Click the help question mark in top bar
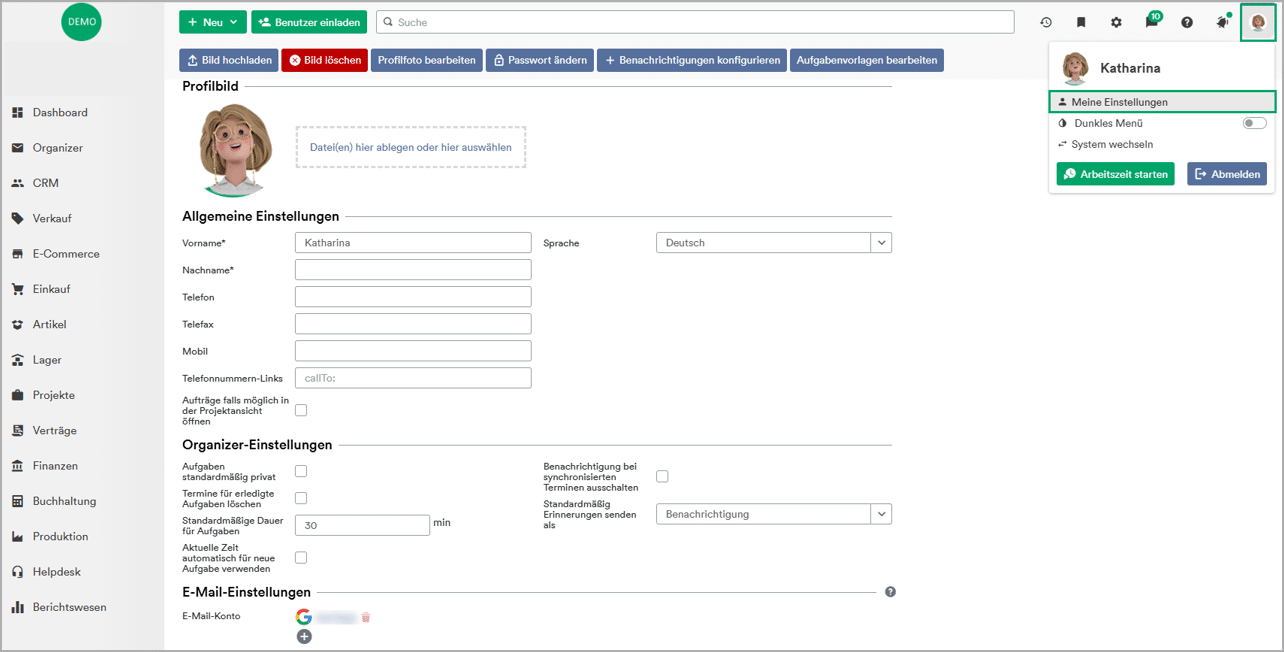Image resolution: width=1284 pixels, height=652 pixels. [x=1187, y=22]
